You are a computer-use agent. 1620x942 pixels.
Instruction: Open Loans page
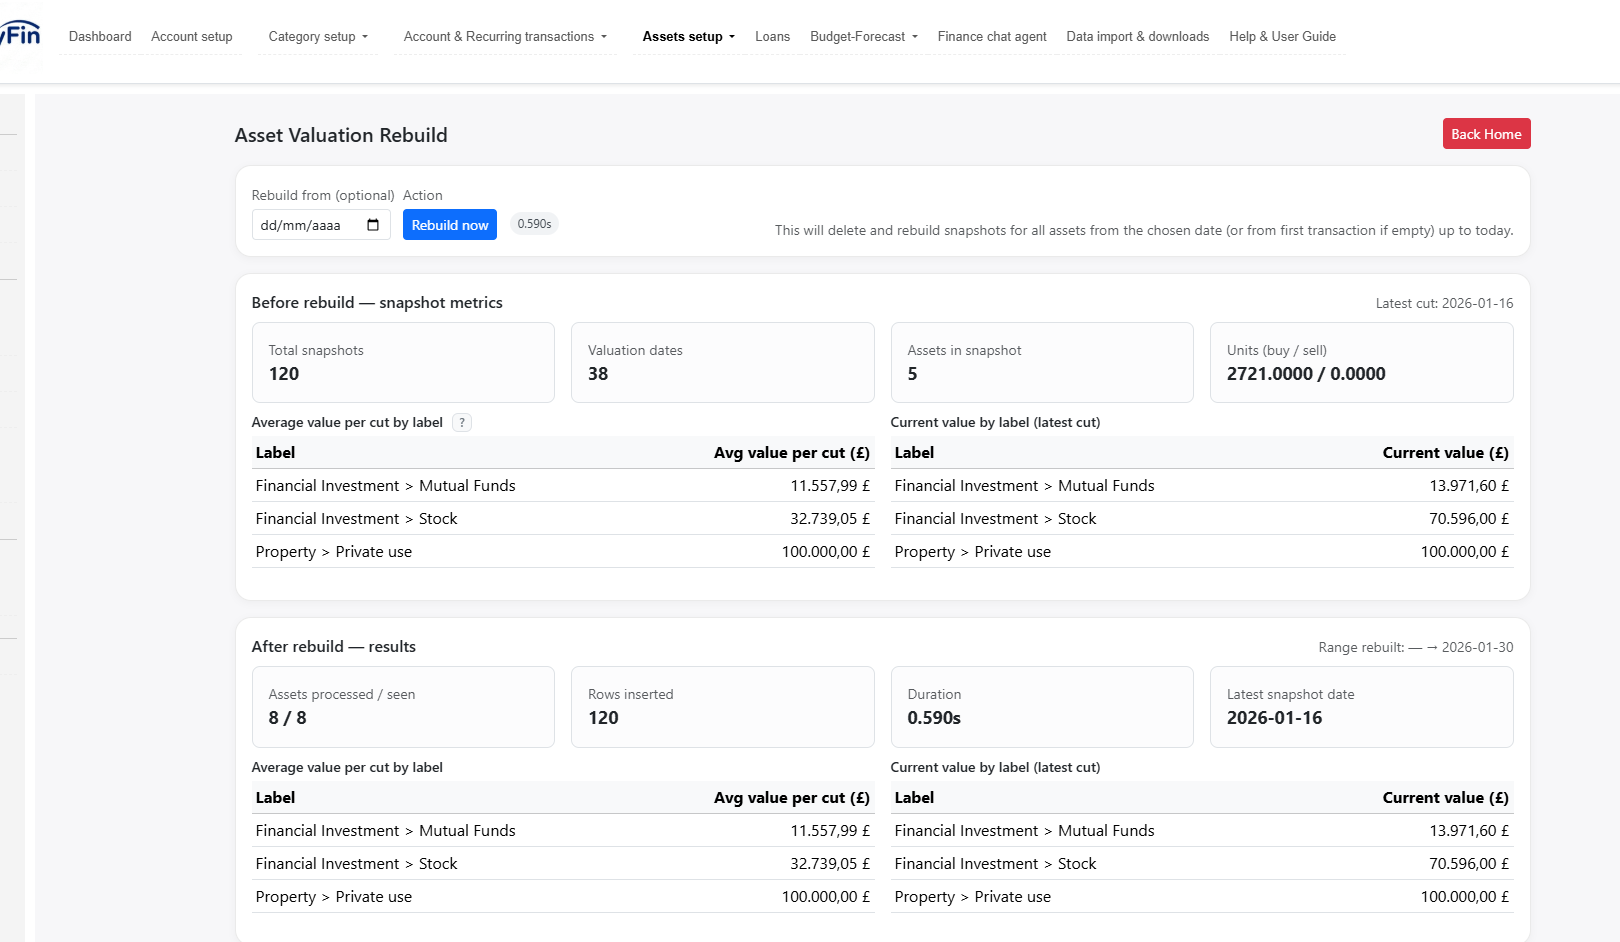[772, 37]
